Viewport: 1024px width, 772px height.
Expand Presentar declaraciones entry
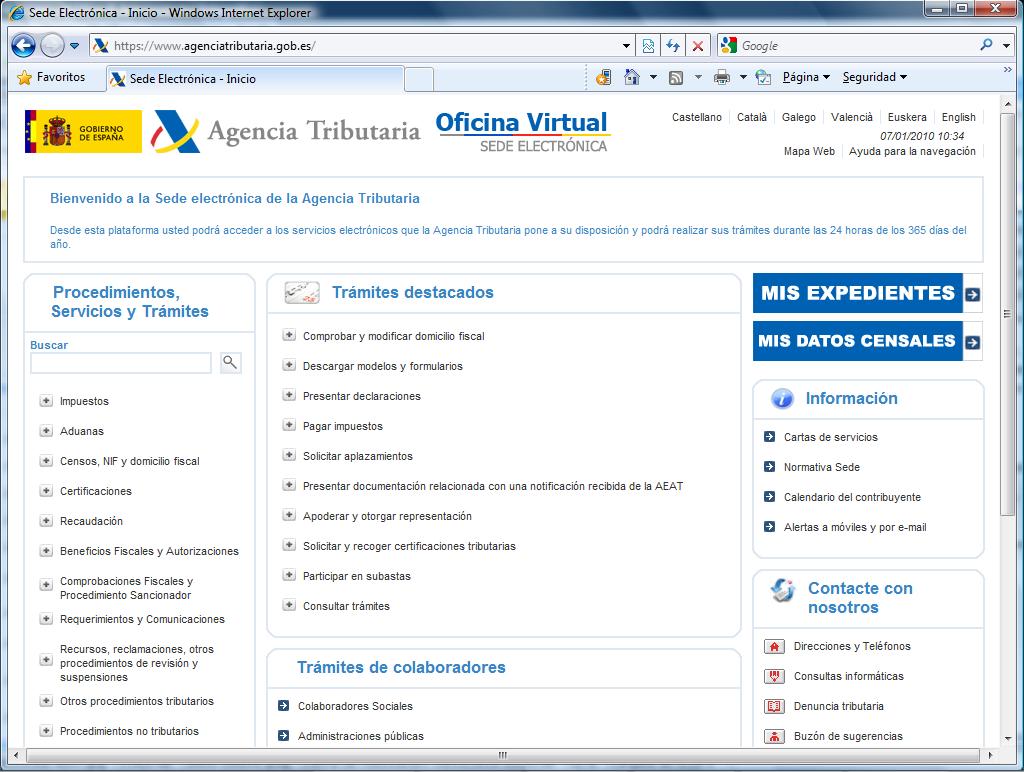coord(289,396)
